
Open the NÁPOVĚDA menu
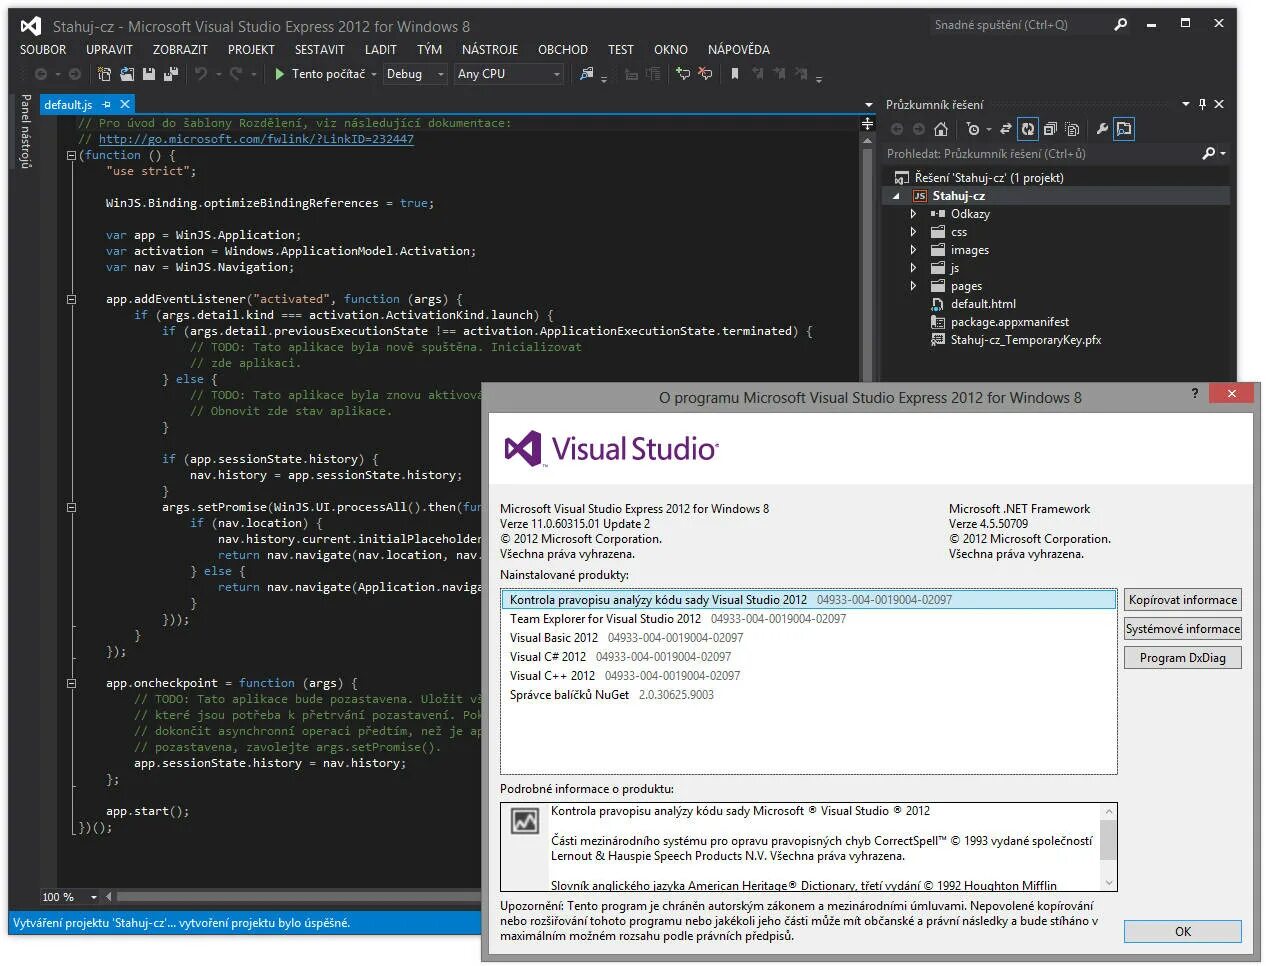click(x=739, y=49)
